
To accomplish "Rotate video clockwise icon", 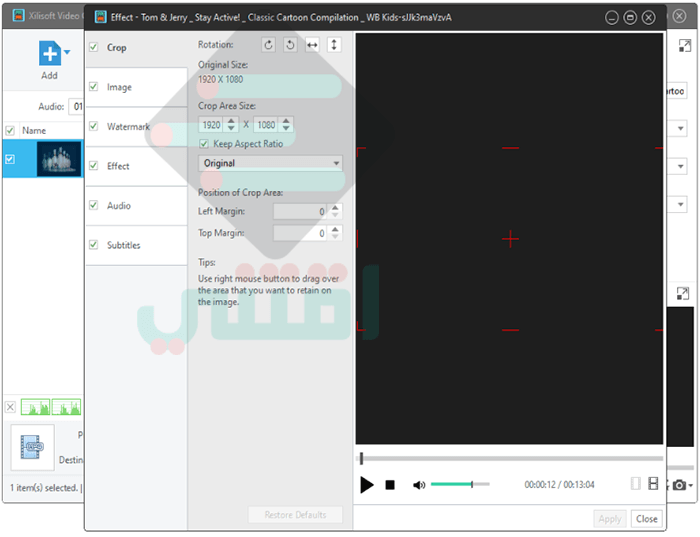I will point(268,45).
